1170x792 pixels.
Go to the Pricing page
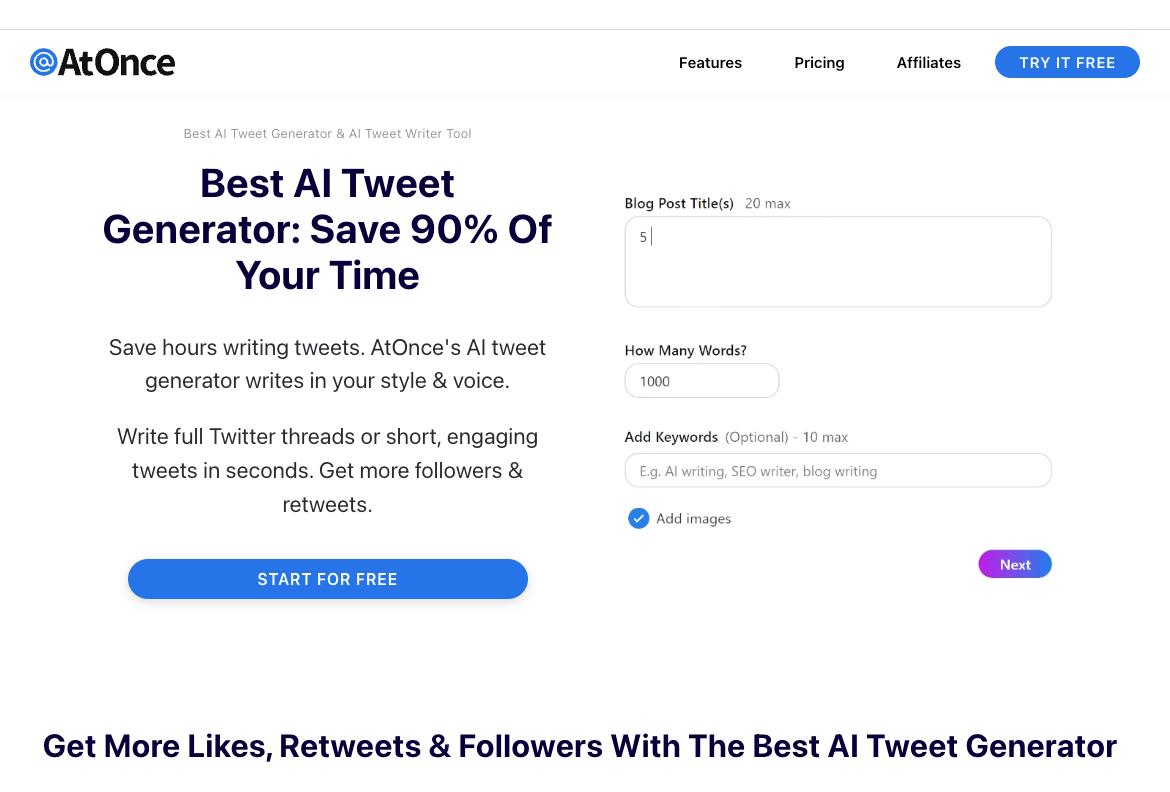[819, 63]
